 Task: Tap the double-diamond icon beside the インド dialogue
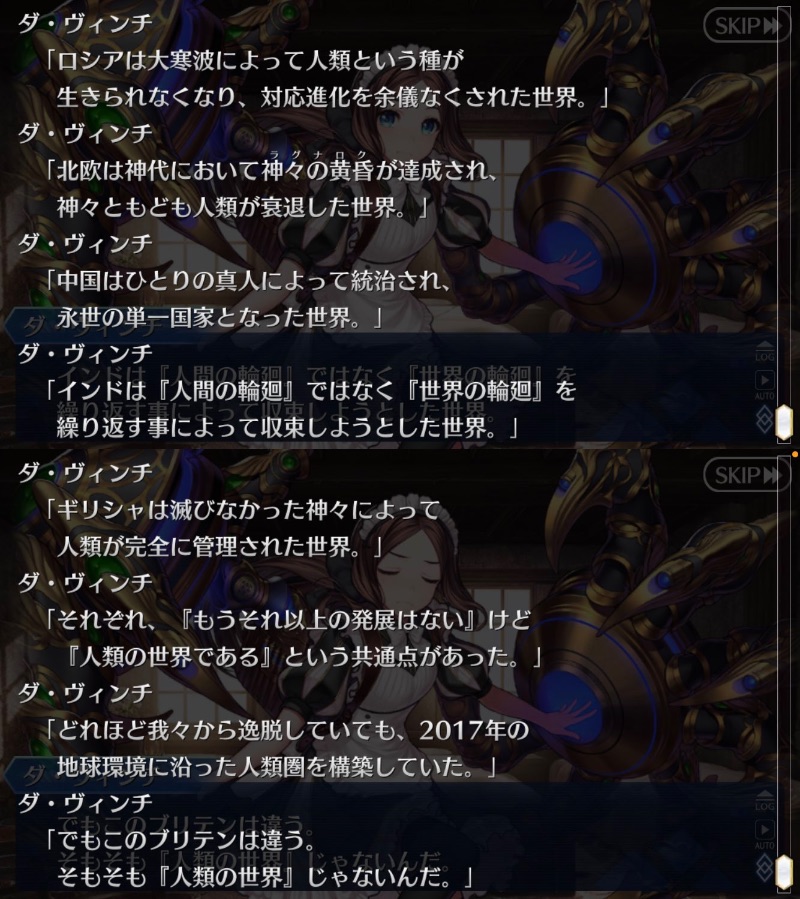[x=764, y=420]
